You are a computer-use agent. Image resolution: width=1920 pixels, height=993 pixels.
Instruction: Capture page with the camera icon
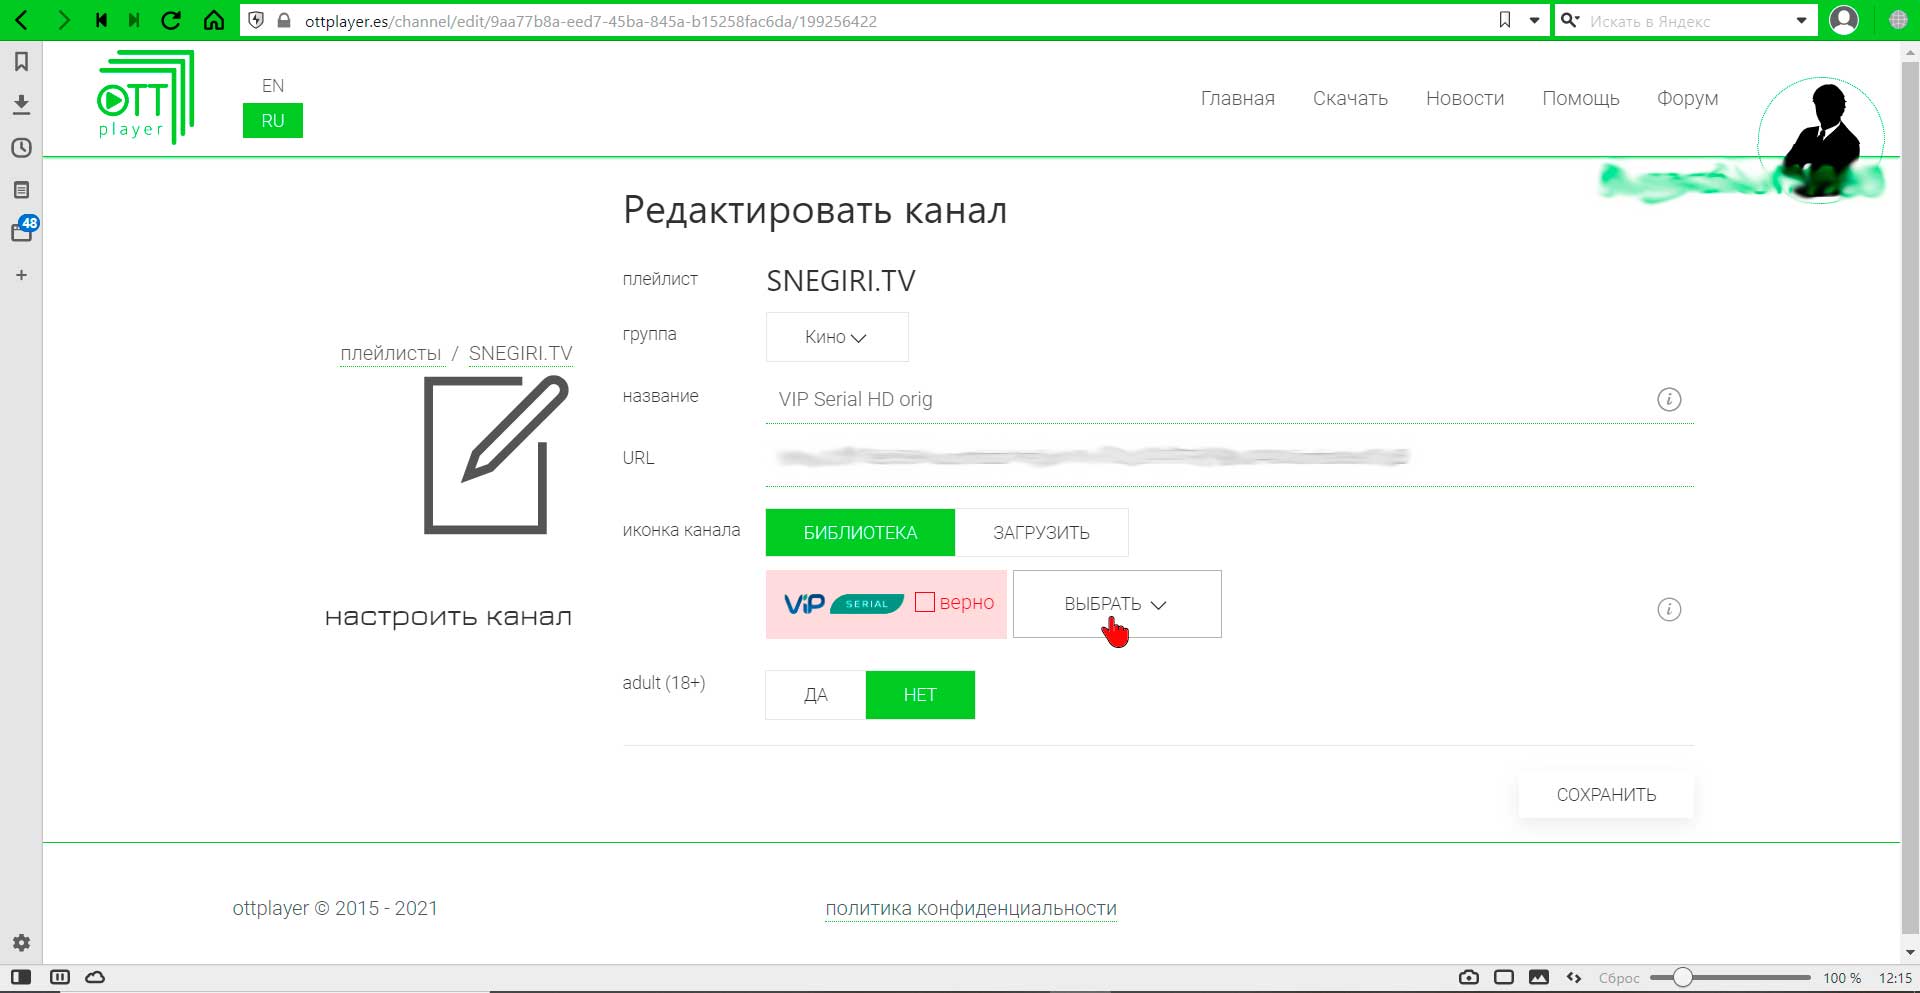pos(1468,977)
